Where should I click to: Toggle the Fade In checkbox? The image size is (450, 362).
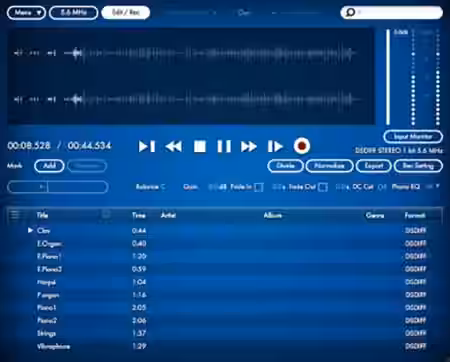coord(259,187)
